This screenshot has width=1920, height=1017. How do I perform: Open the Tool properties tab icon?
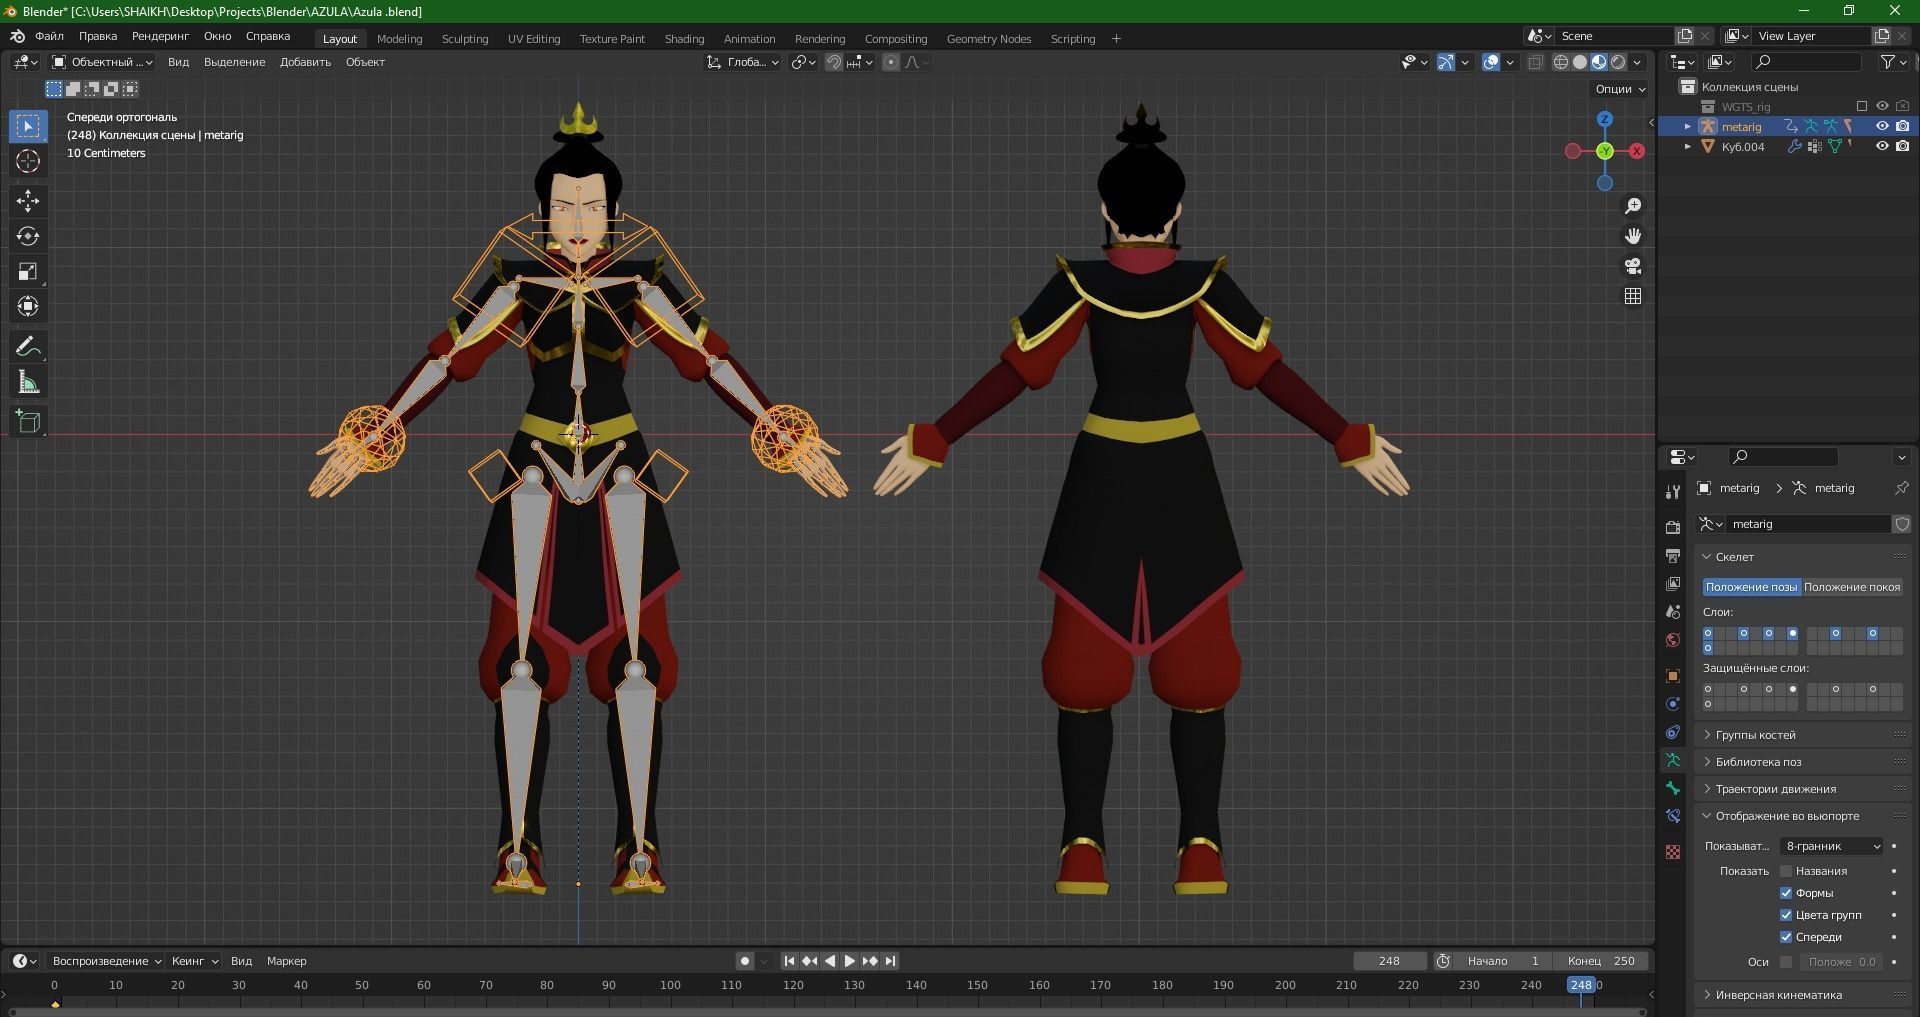[x=1673, y=491]
